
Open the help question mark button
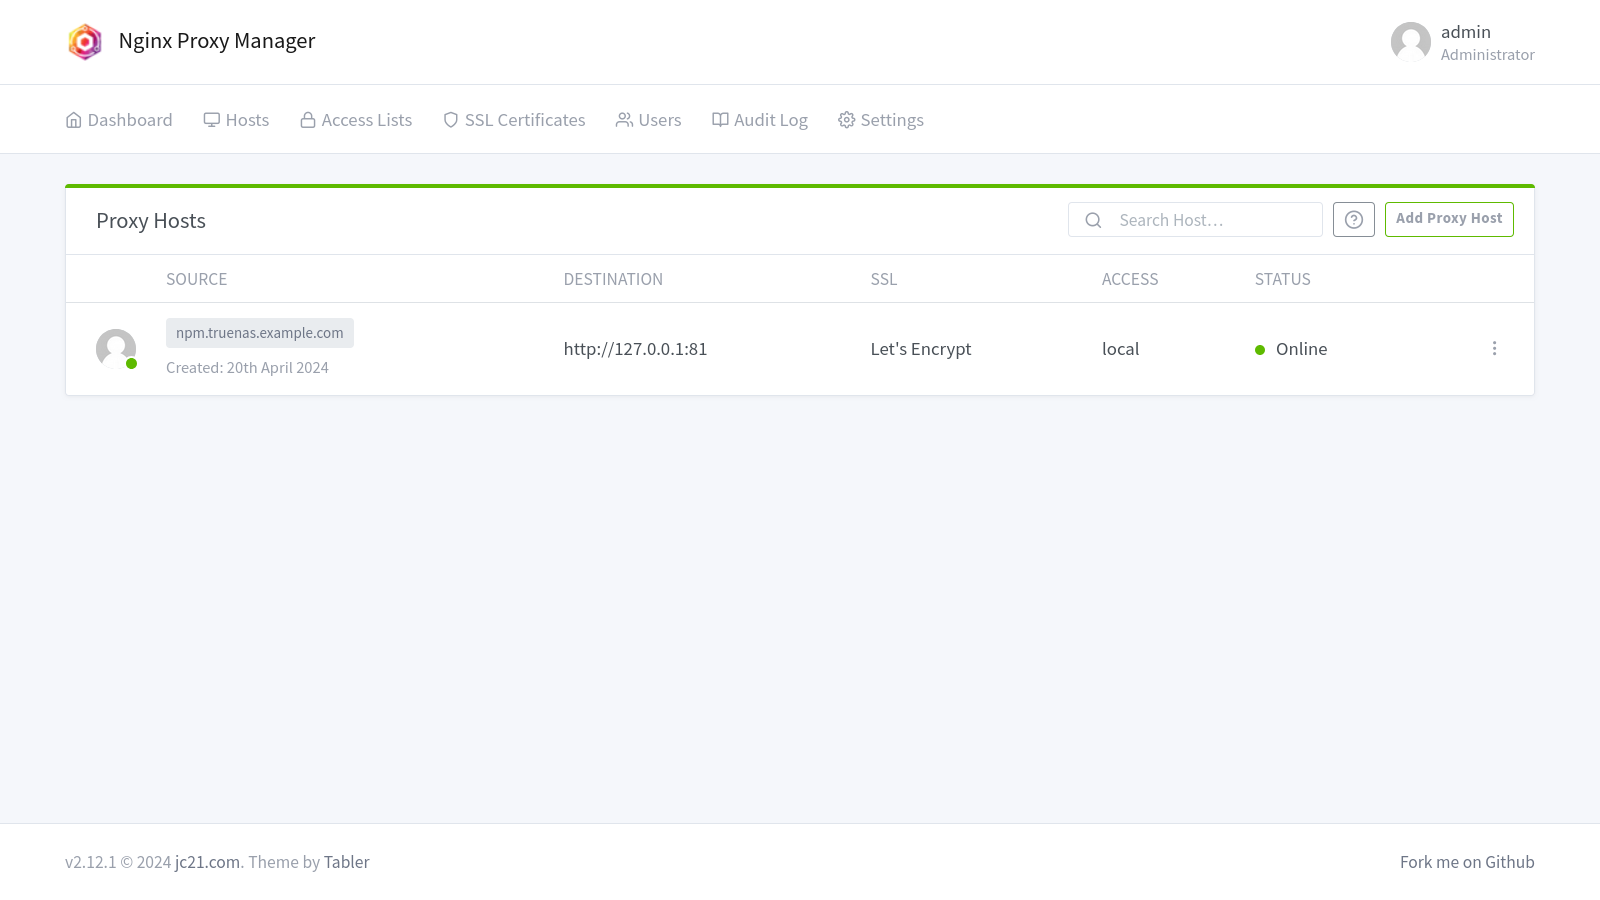point(1354,219)
